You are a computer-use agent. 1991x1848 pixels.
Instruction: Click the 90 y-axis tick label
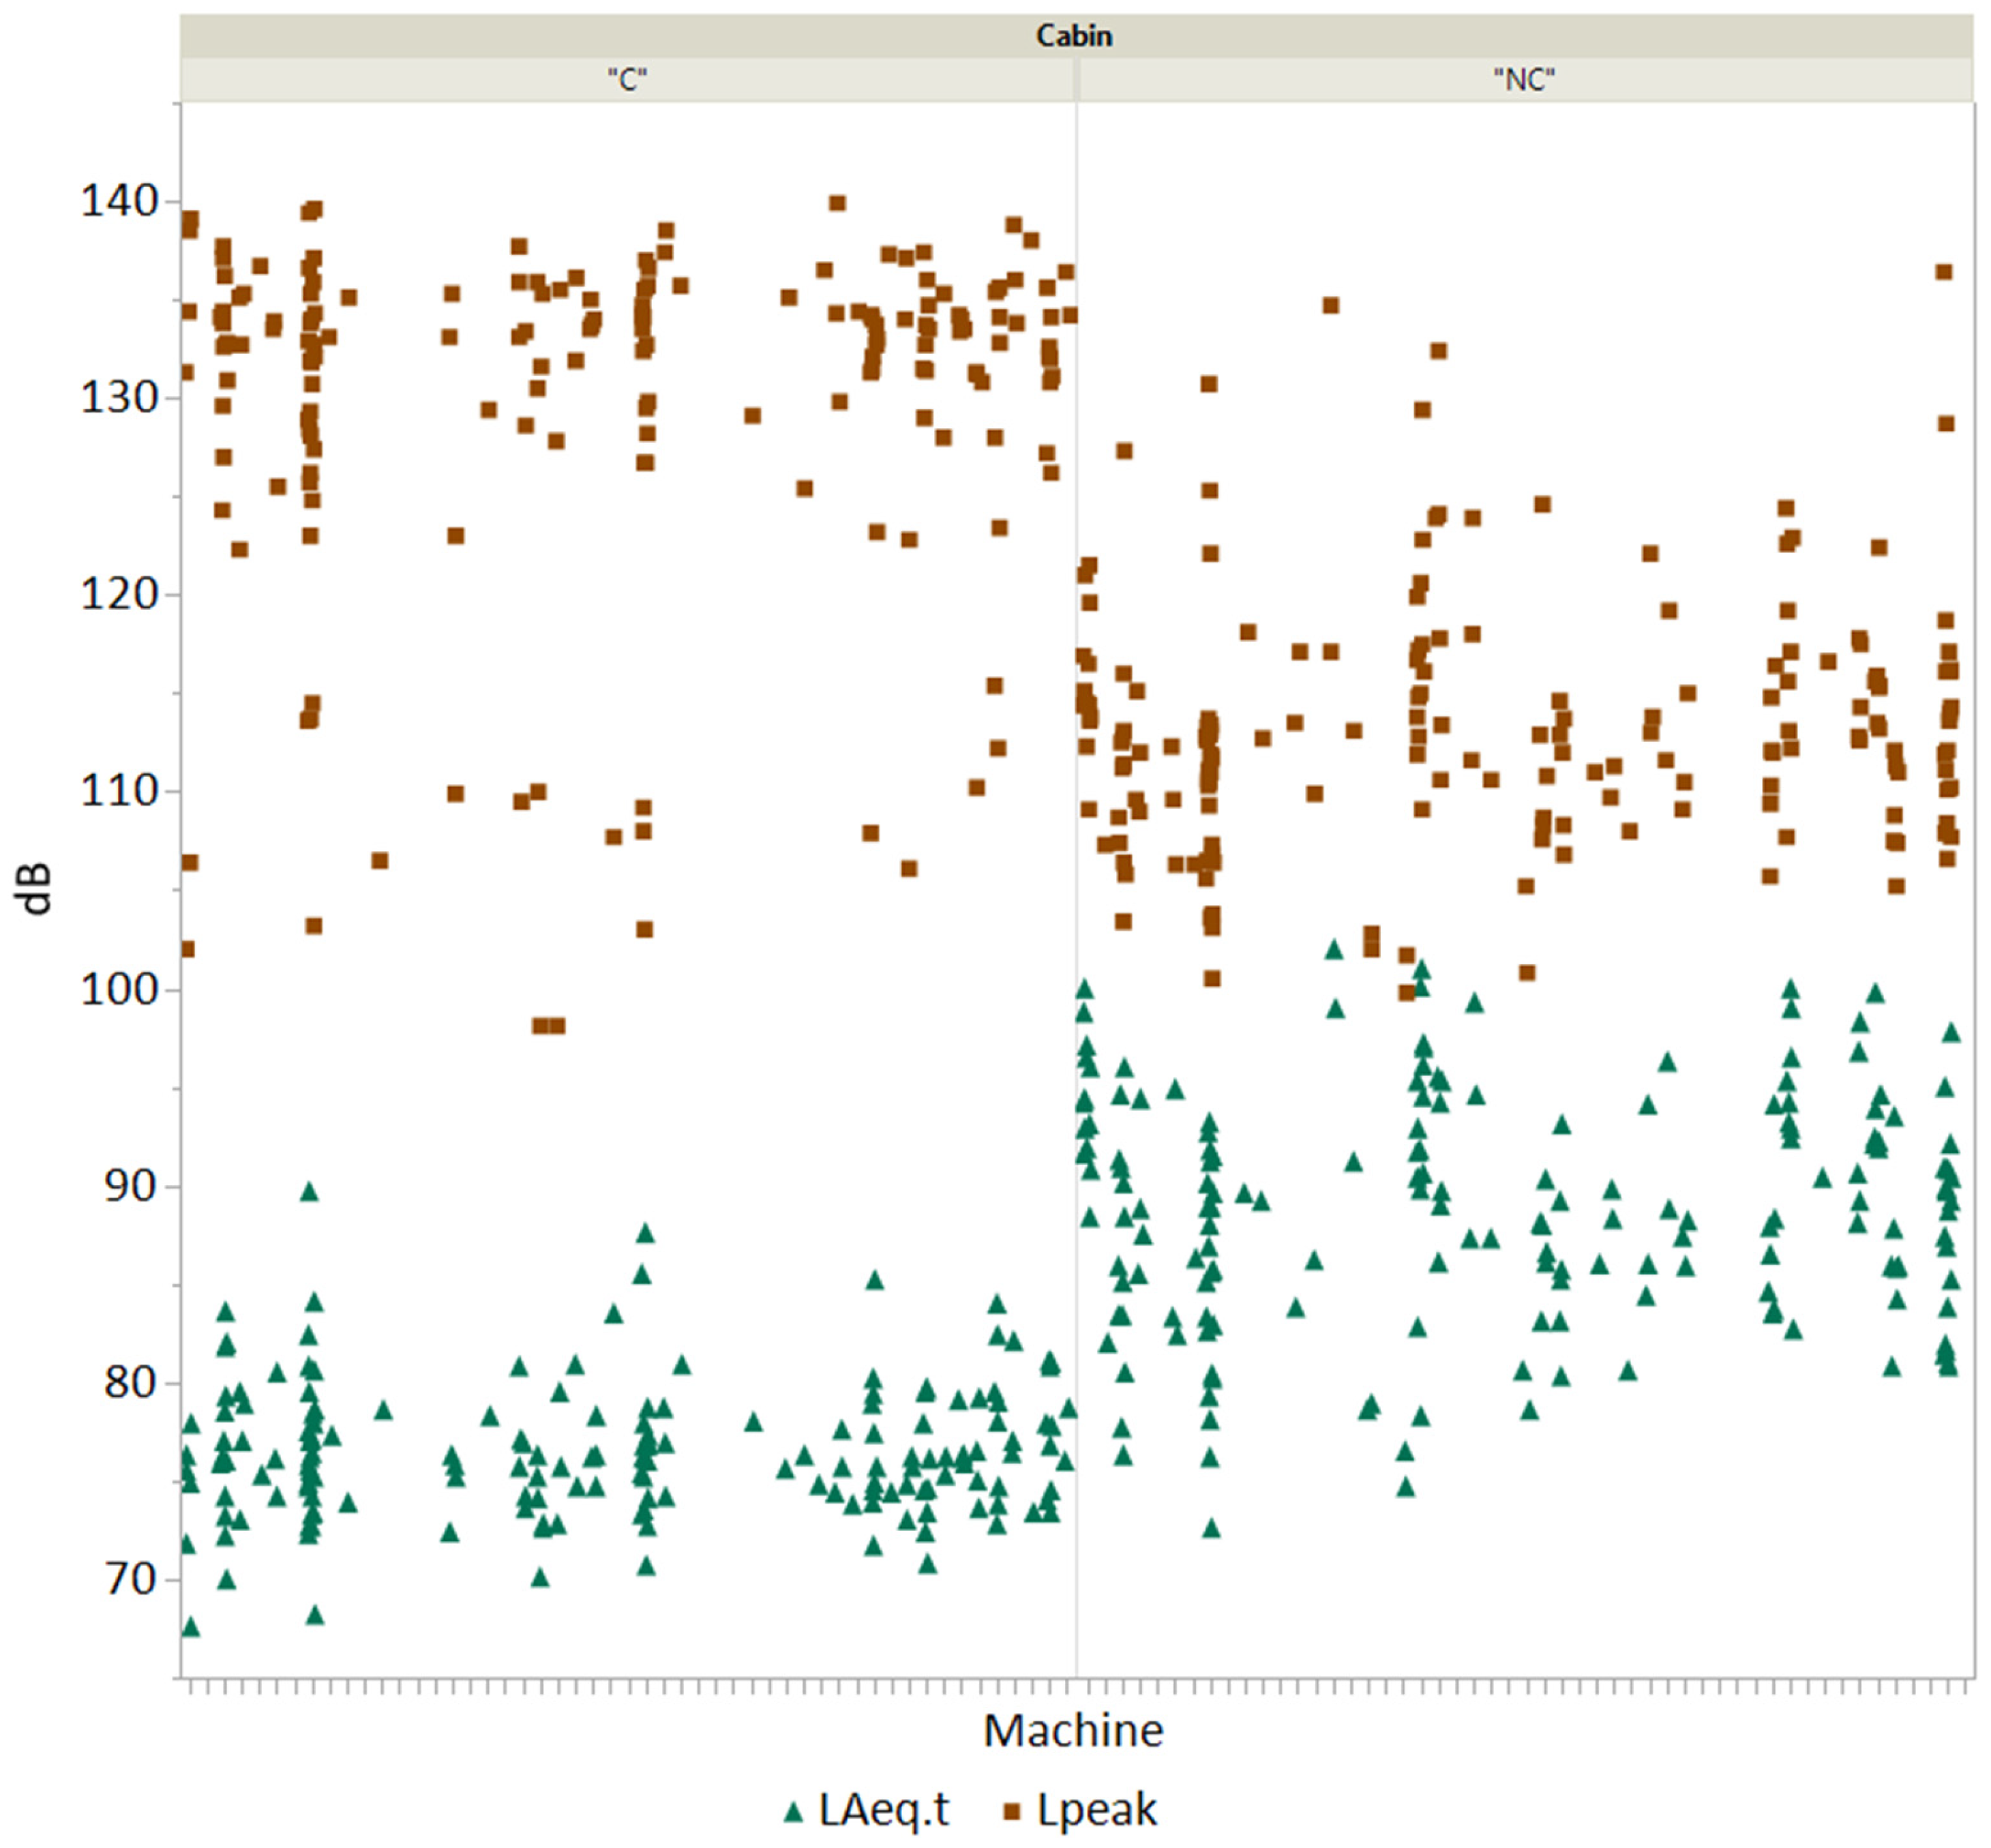pyautogui.click(x=131, y=1187)
